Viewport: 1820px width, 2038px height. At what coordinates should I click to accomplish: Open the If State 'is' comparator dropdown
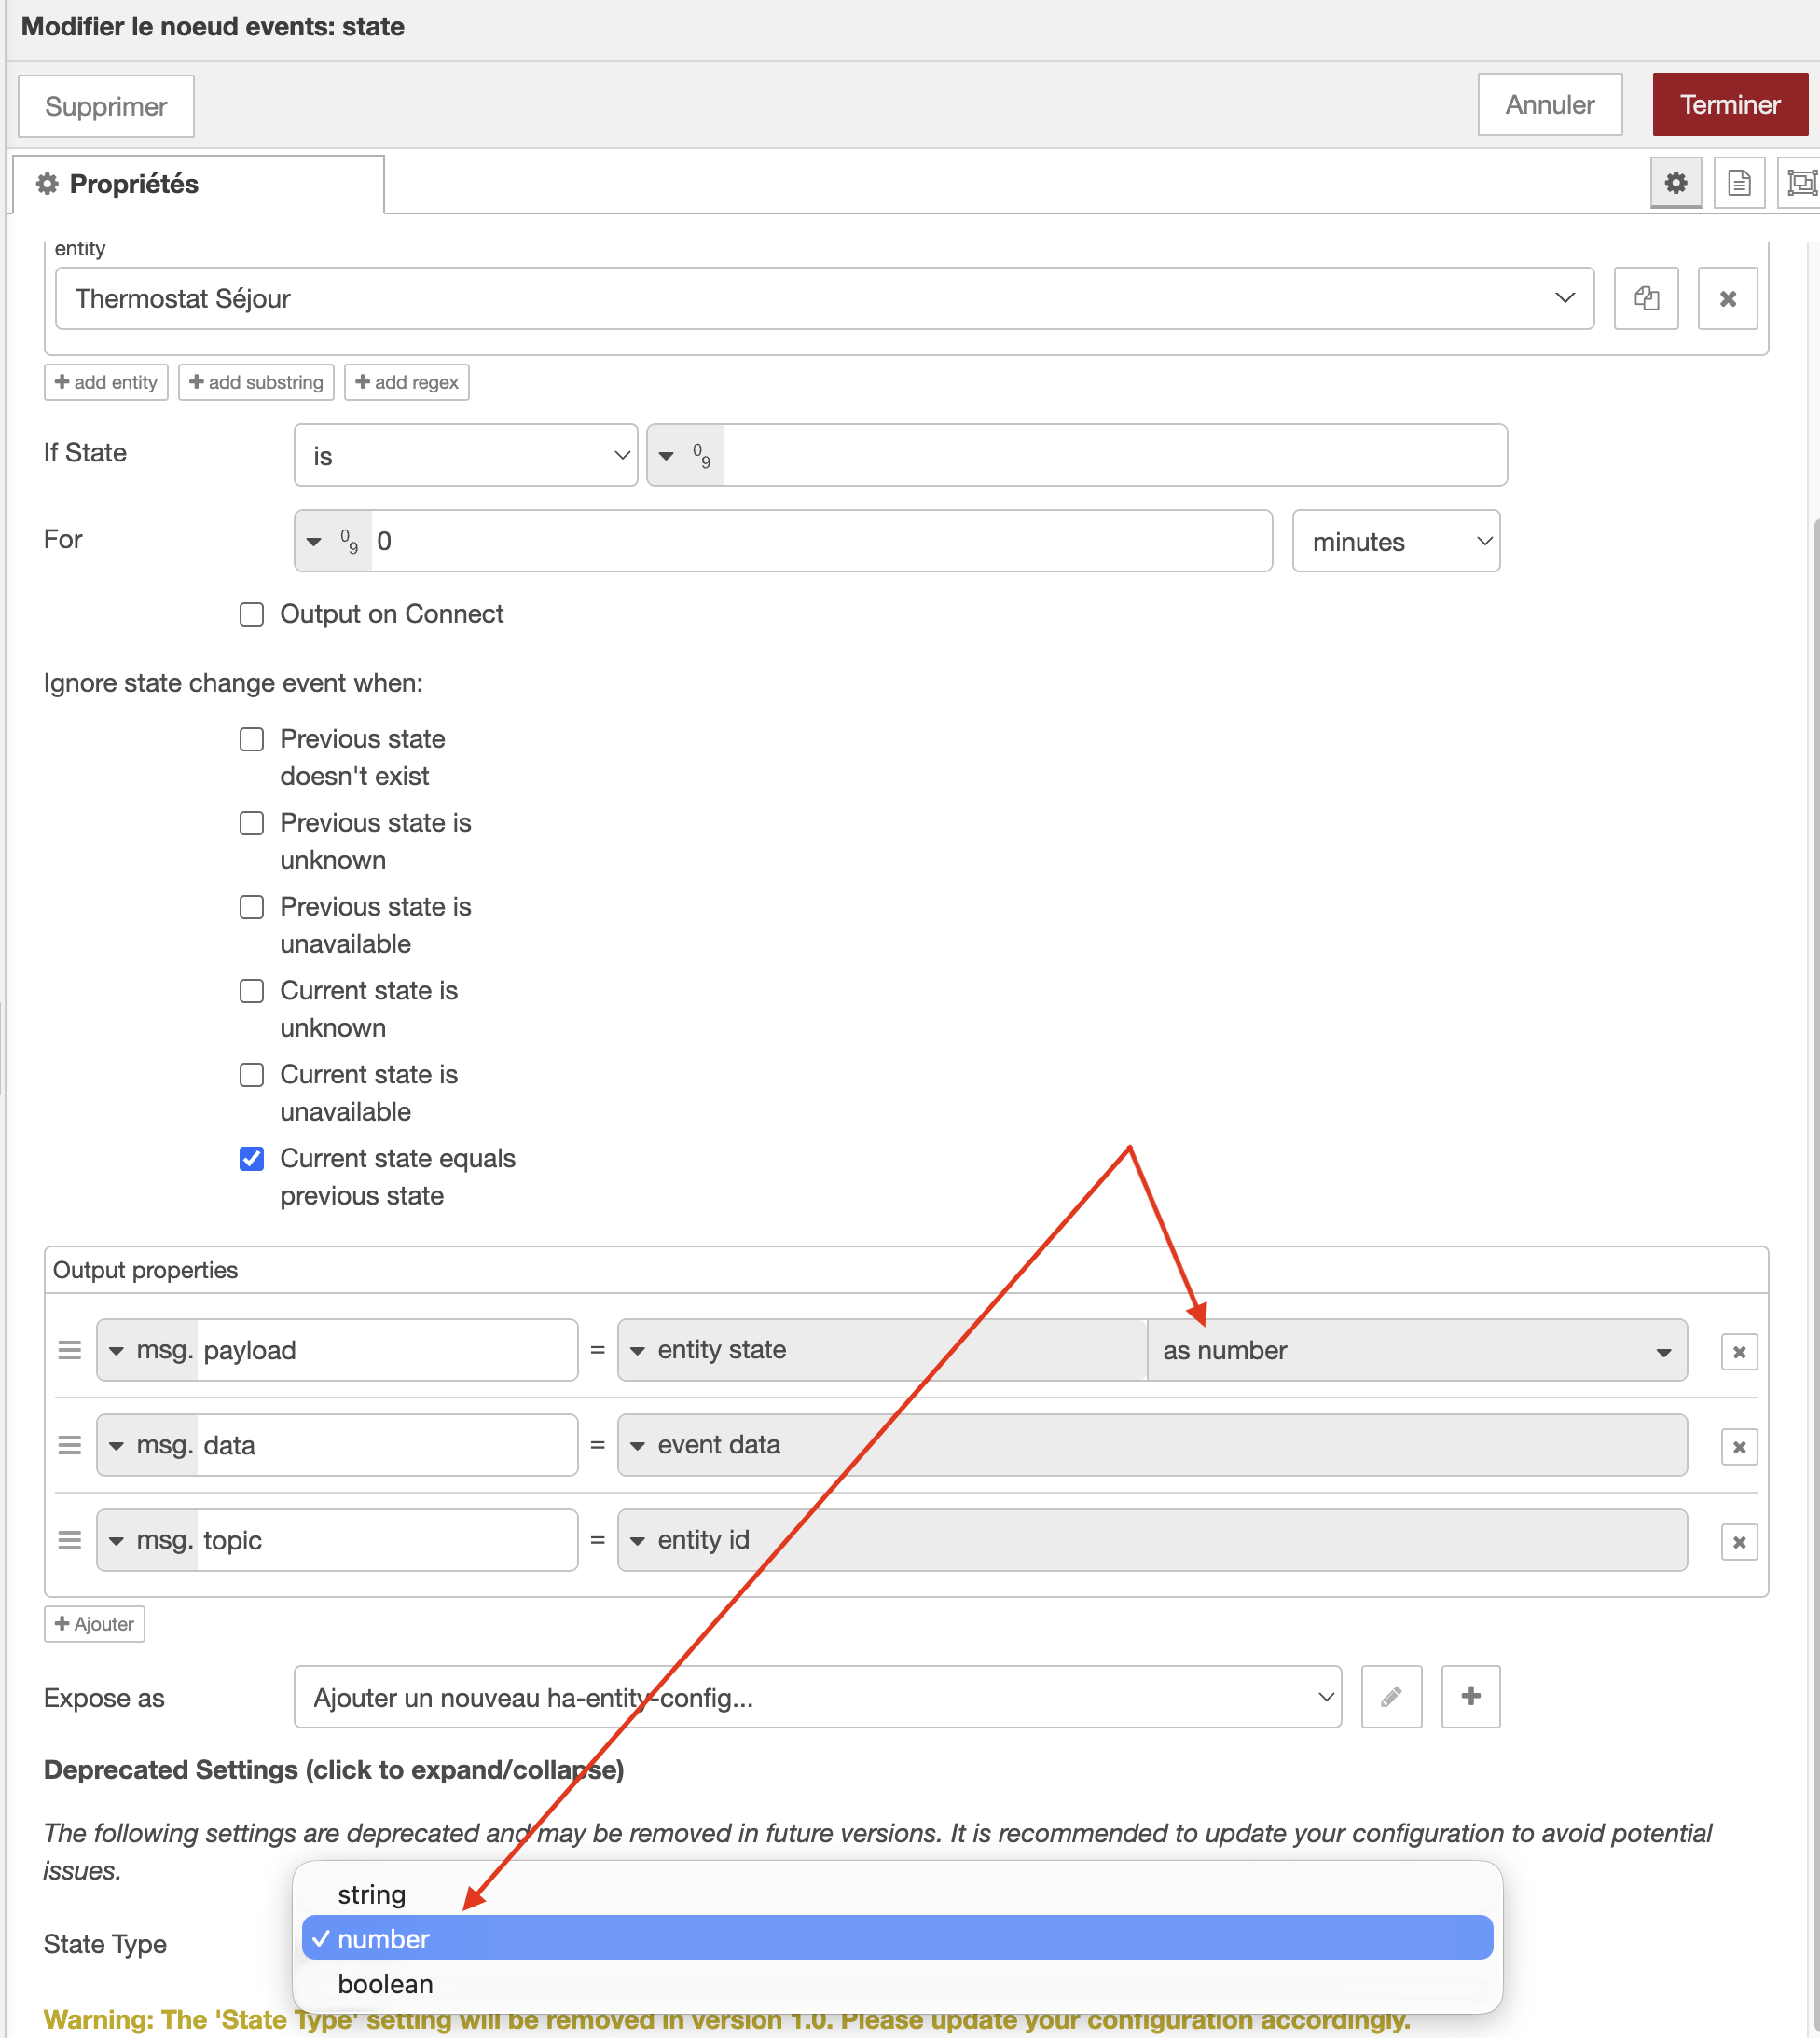point(465,456)
